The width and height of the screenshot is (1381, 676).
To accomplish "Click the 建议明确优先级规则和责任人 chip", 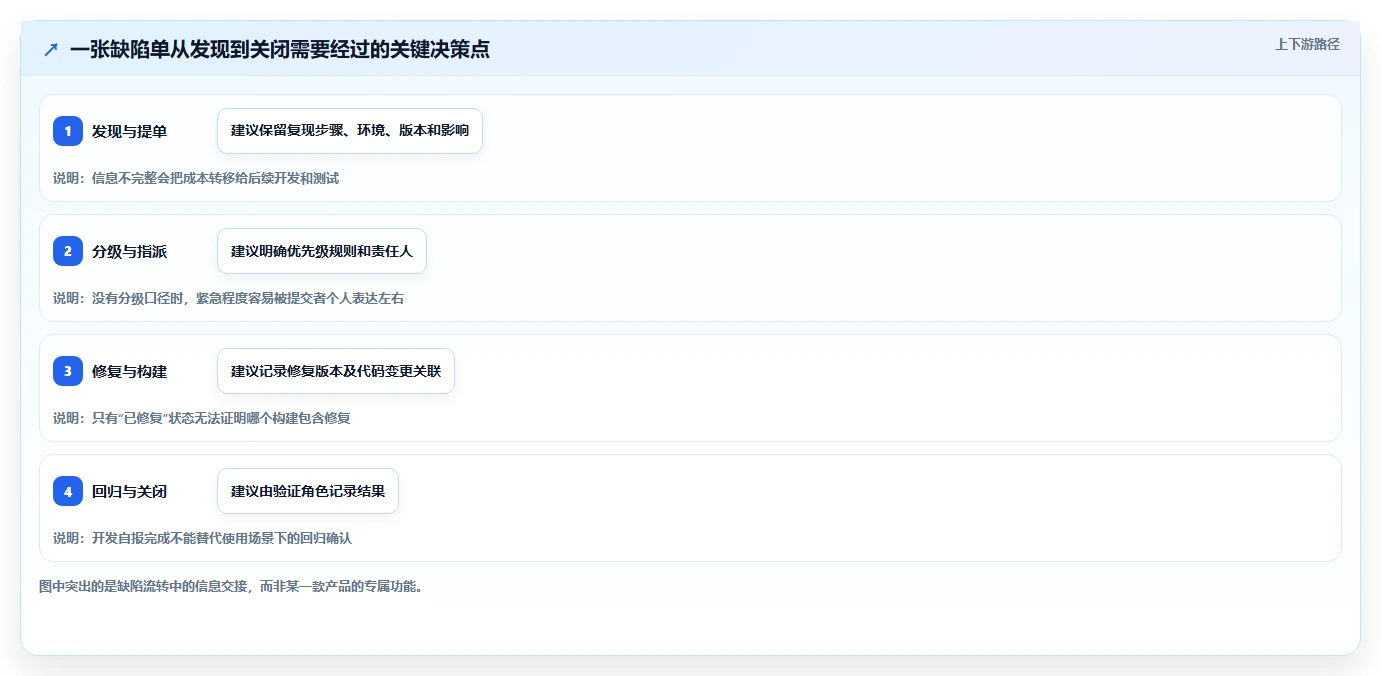I will click(322, 251).
